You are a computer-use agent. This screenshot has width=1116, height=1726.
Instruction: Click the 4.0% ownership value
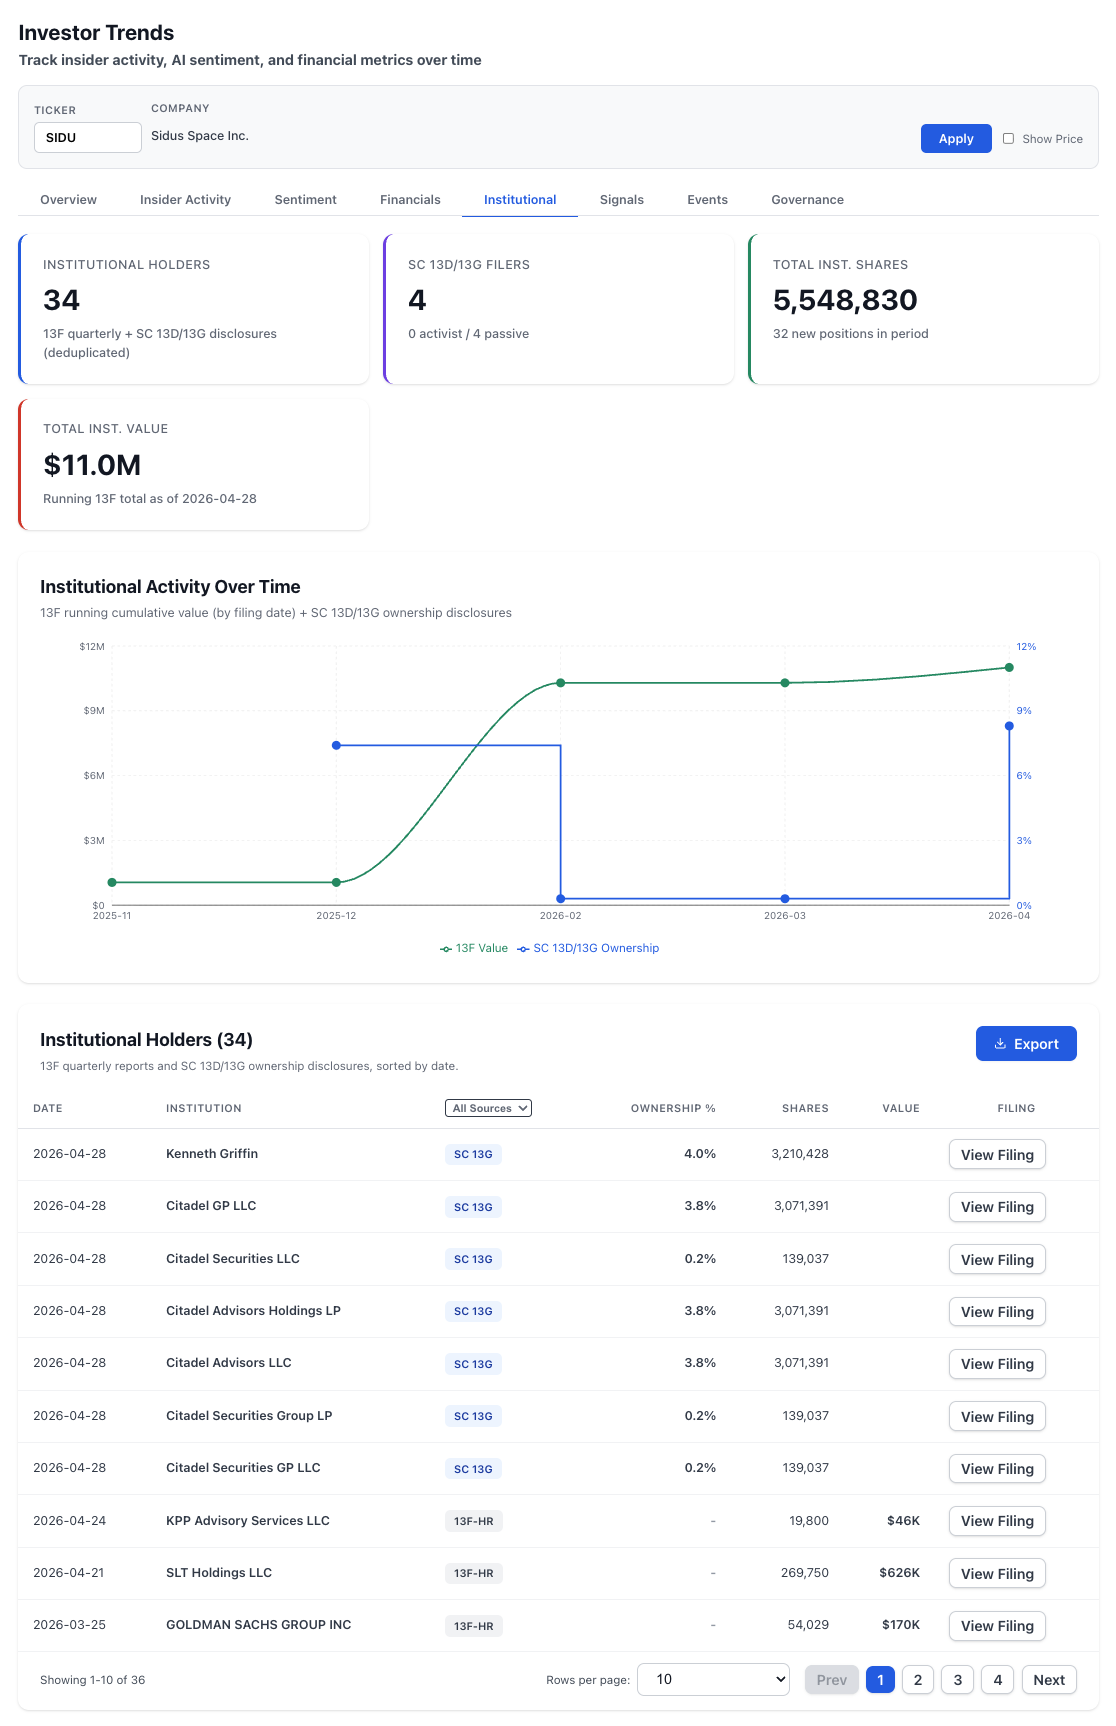700,1154
